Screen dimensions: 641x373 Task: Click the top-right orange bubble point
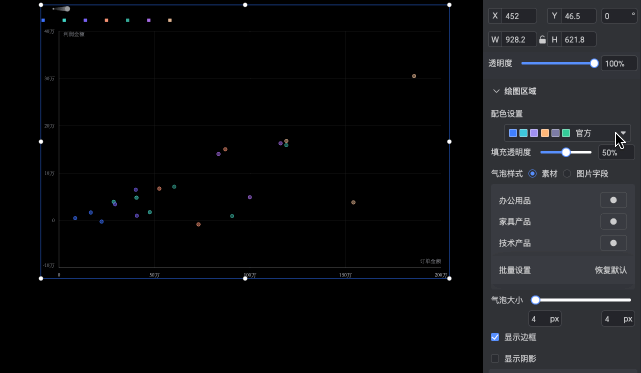[x=414, y=76]
